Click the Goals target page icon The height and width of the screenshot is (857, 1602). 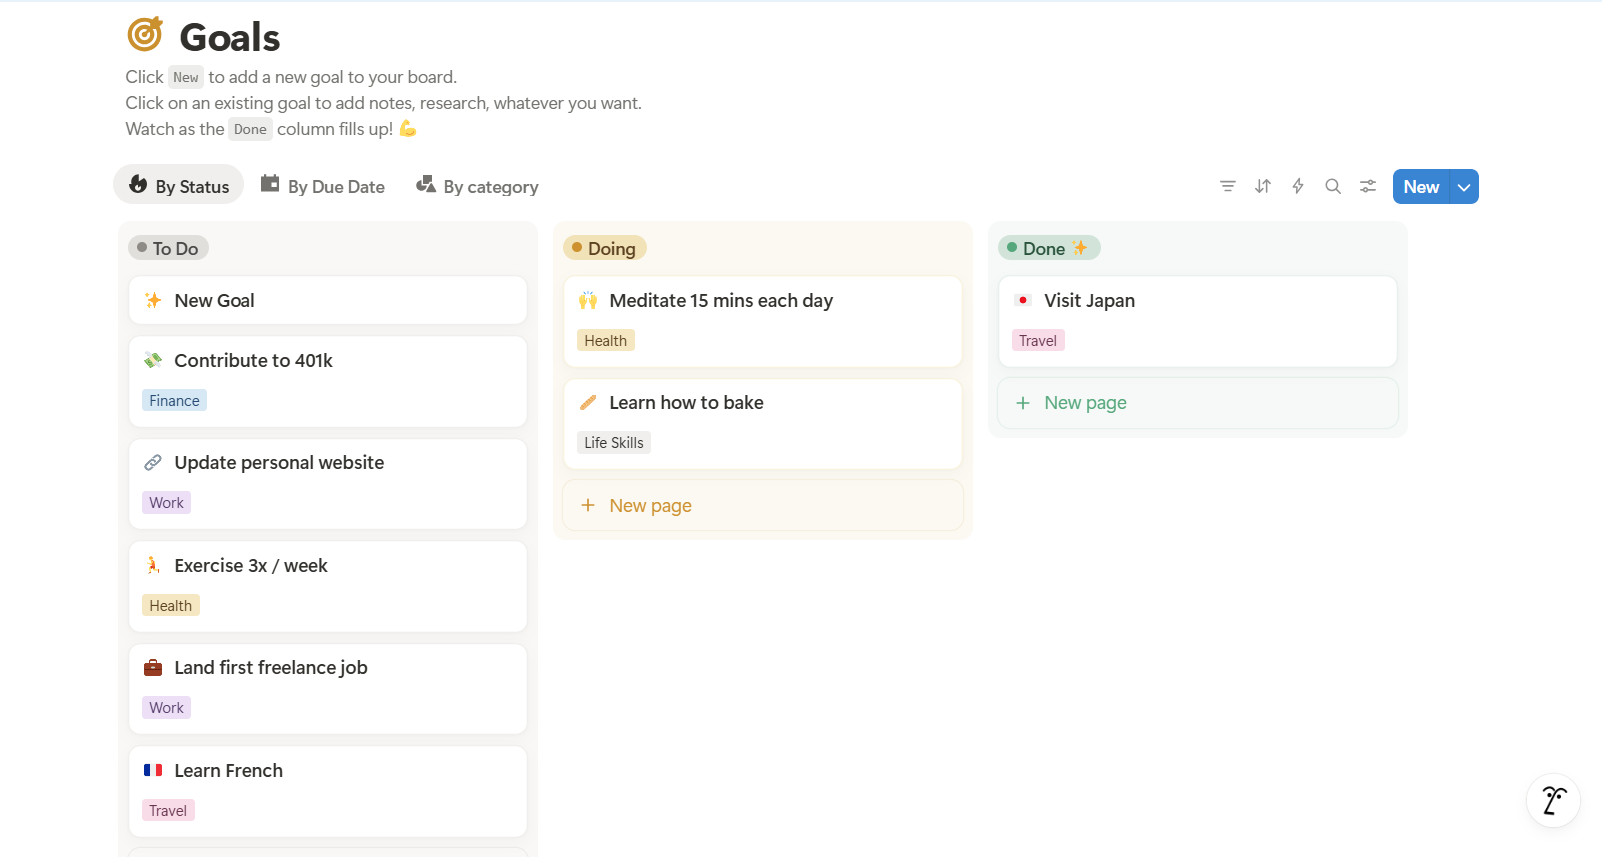pos(145,35)
